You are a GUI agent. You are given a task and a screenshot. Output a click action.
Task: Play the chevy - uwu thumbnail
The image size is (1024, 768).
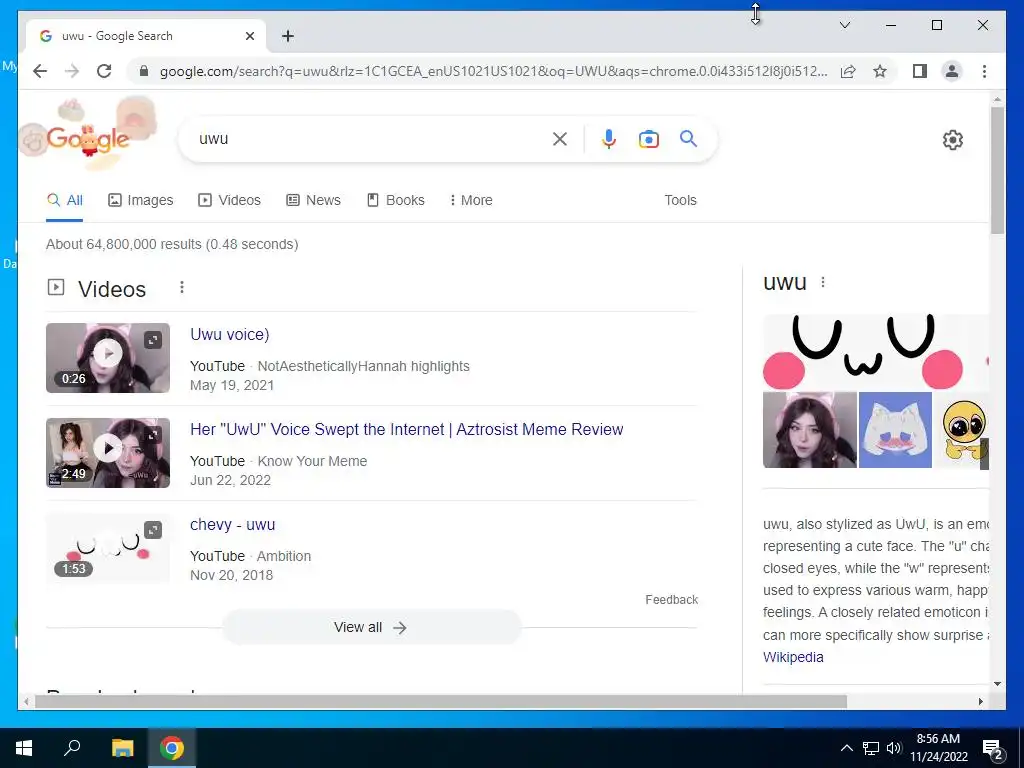coord(108,548)
